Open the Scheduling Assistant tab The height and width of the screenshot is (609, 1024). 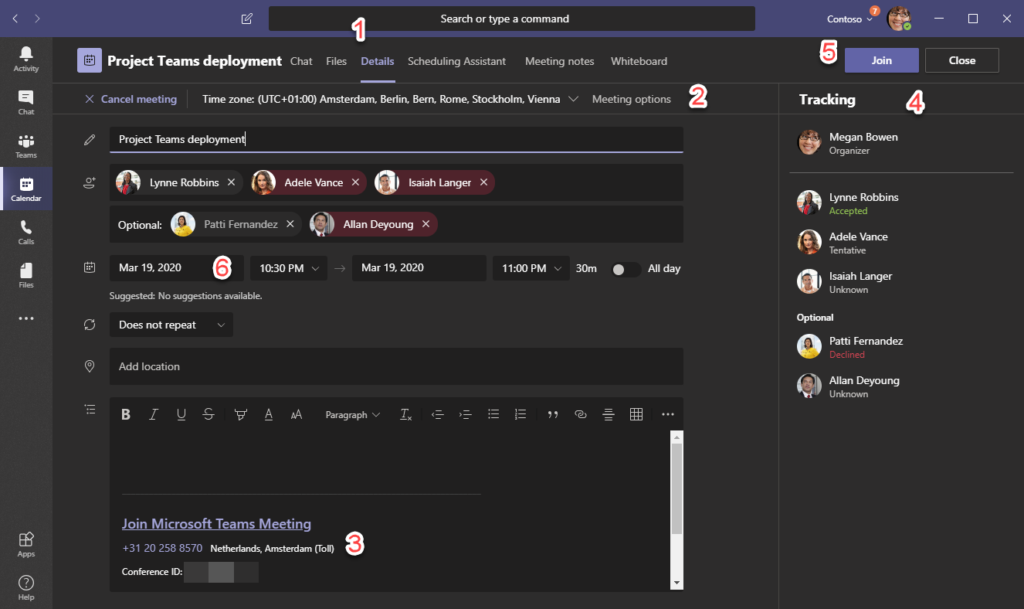tap(456, 61)
